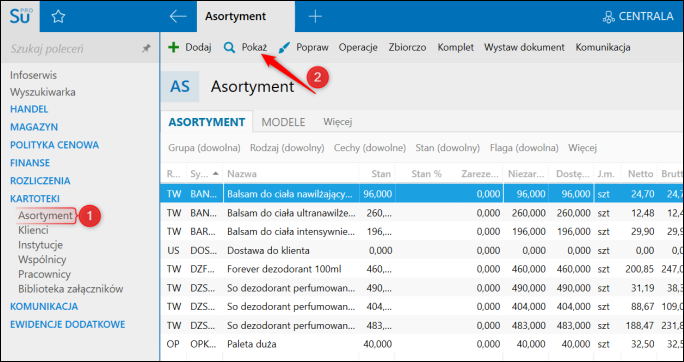Sort by the Nazwa column header

[x=242, y=174]
